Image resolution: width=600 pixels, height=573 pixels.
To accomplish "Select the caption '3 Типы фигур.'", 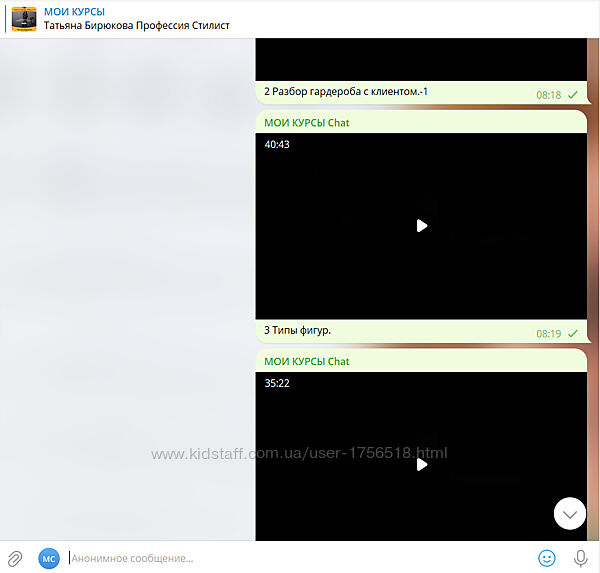I will tap(297, 330).
